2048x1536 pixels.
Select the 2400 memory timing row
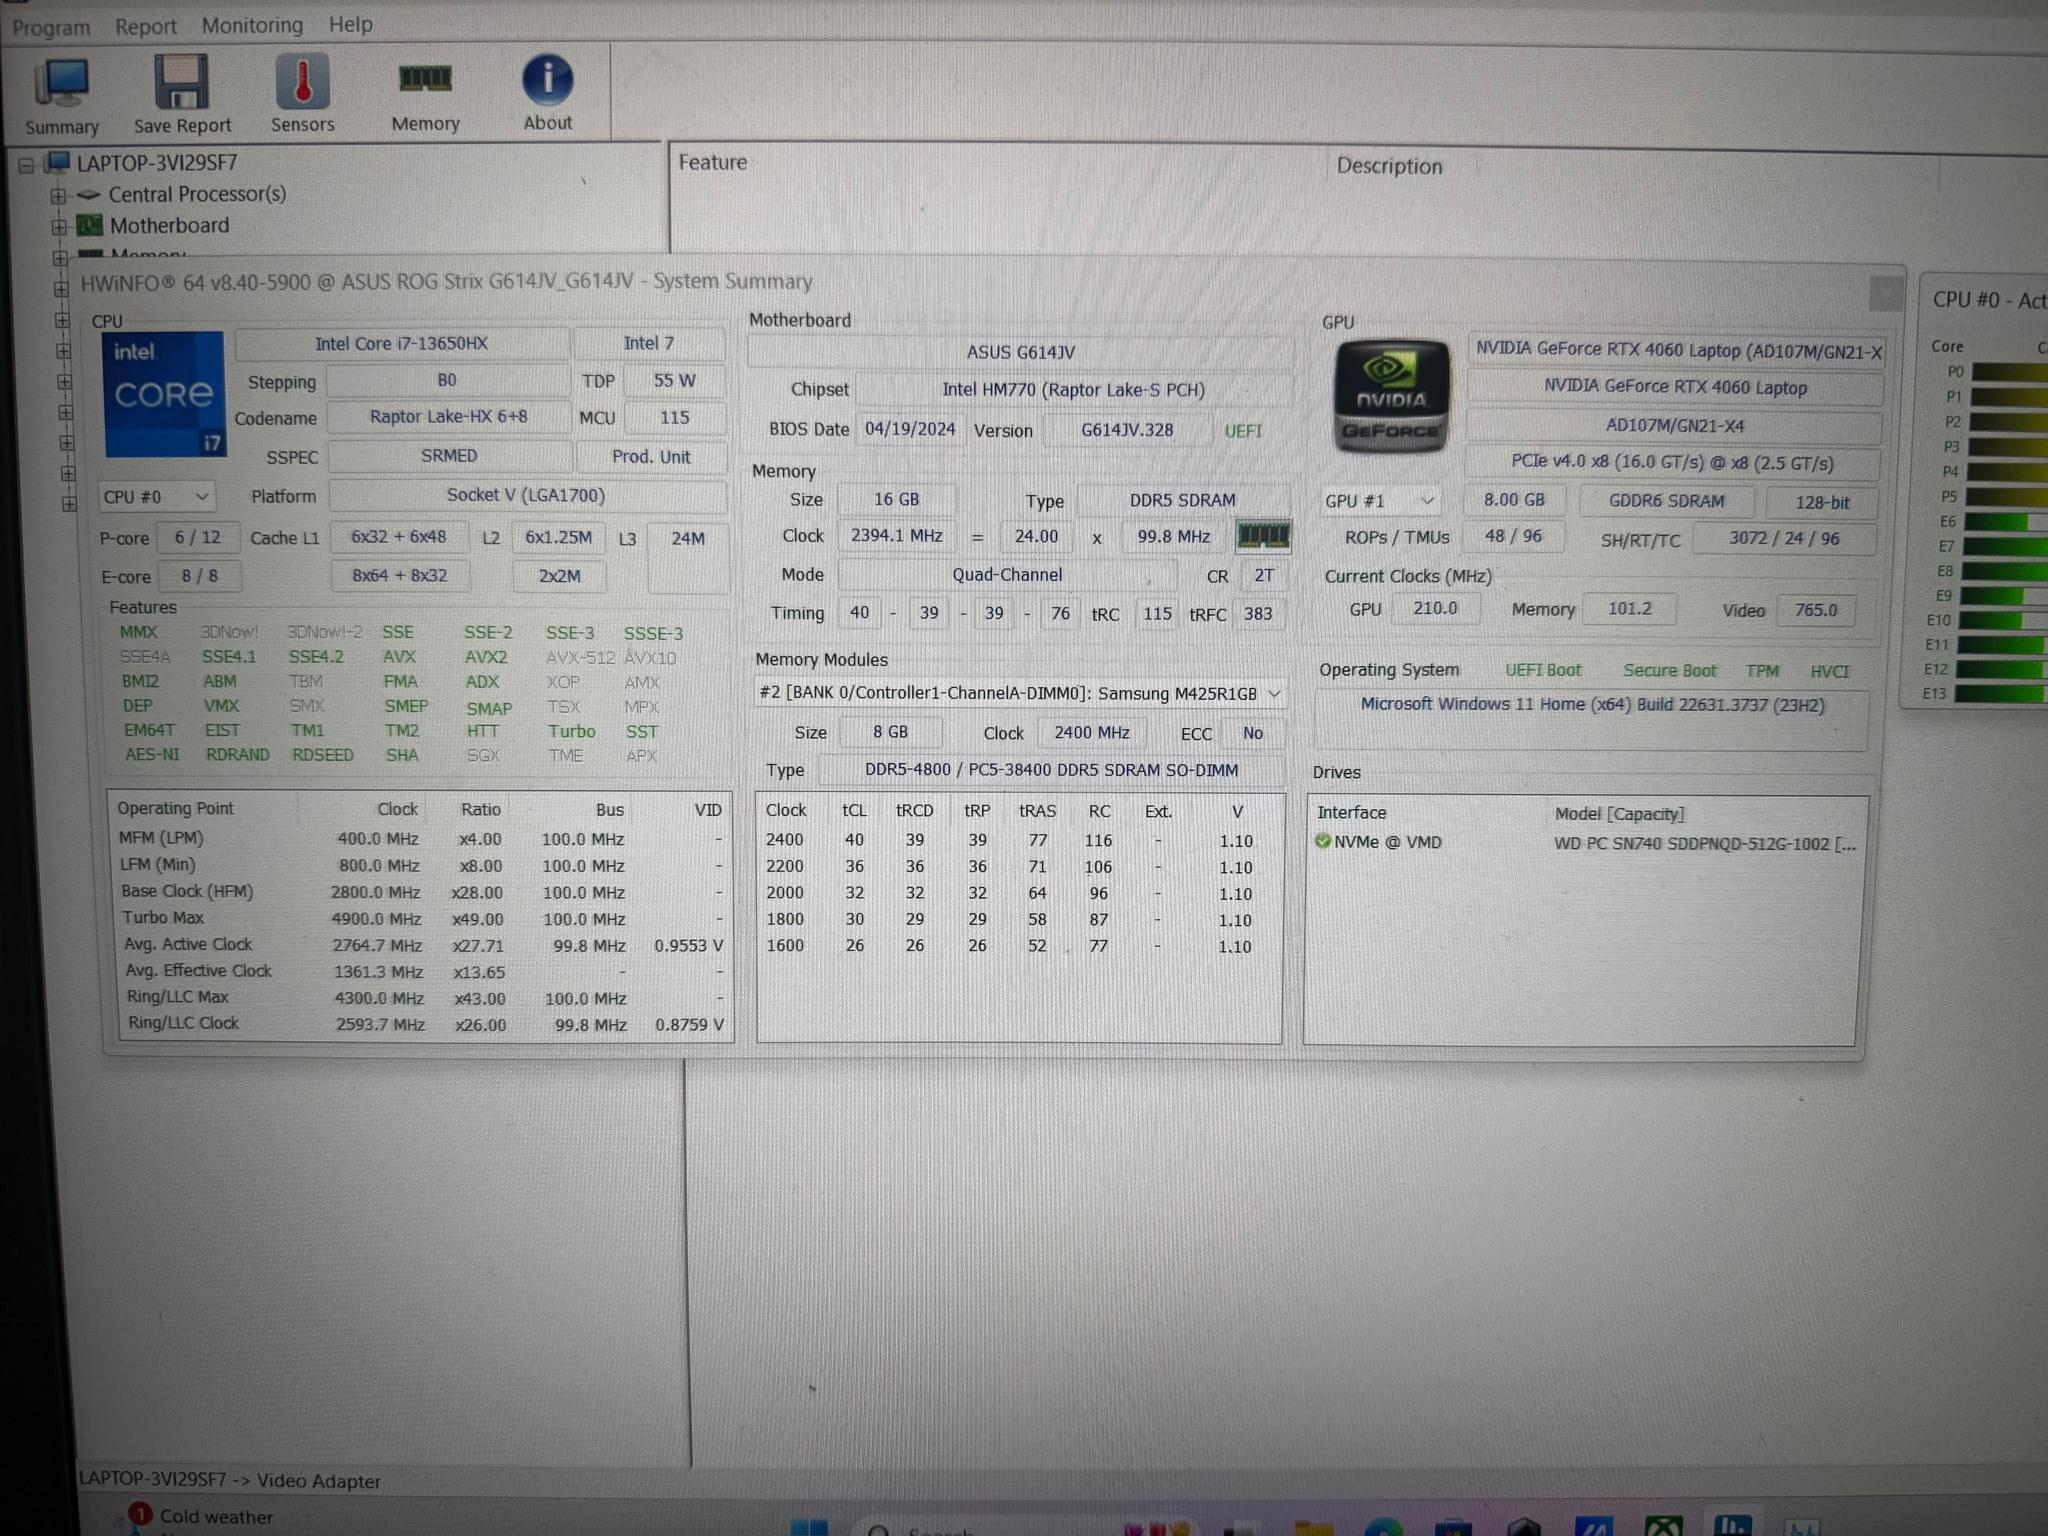tap(1018, 841)
